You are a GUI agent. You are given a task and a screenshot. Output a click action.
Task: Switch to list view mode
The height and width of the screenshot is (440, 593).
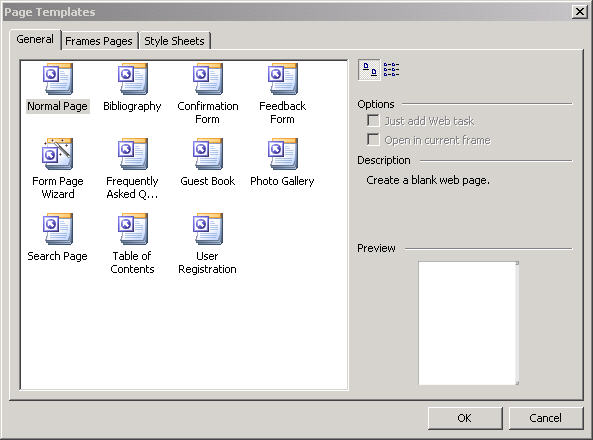(x=391, y=70)
